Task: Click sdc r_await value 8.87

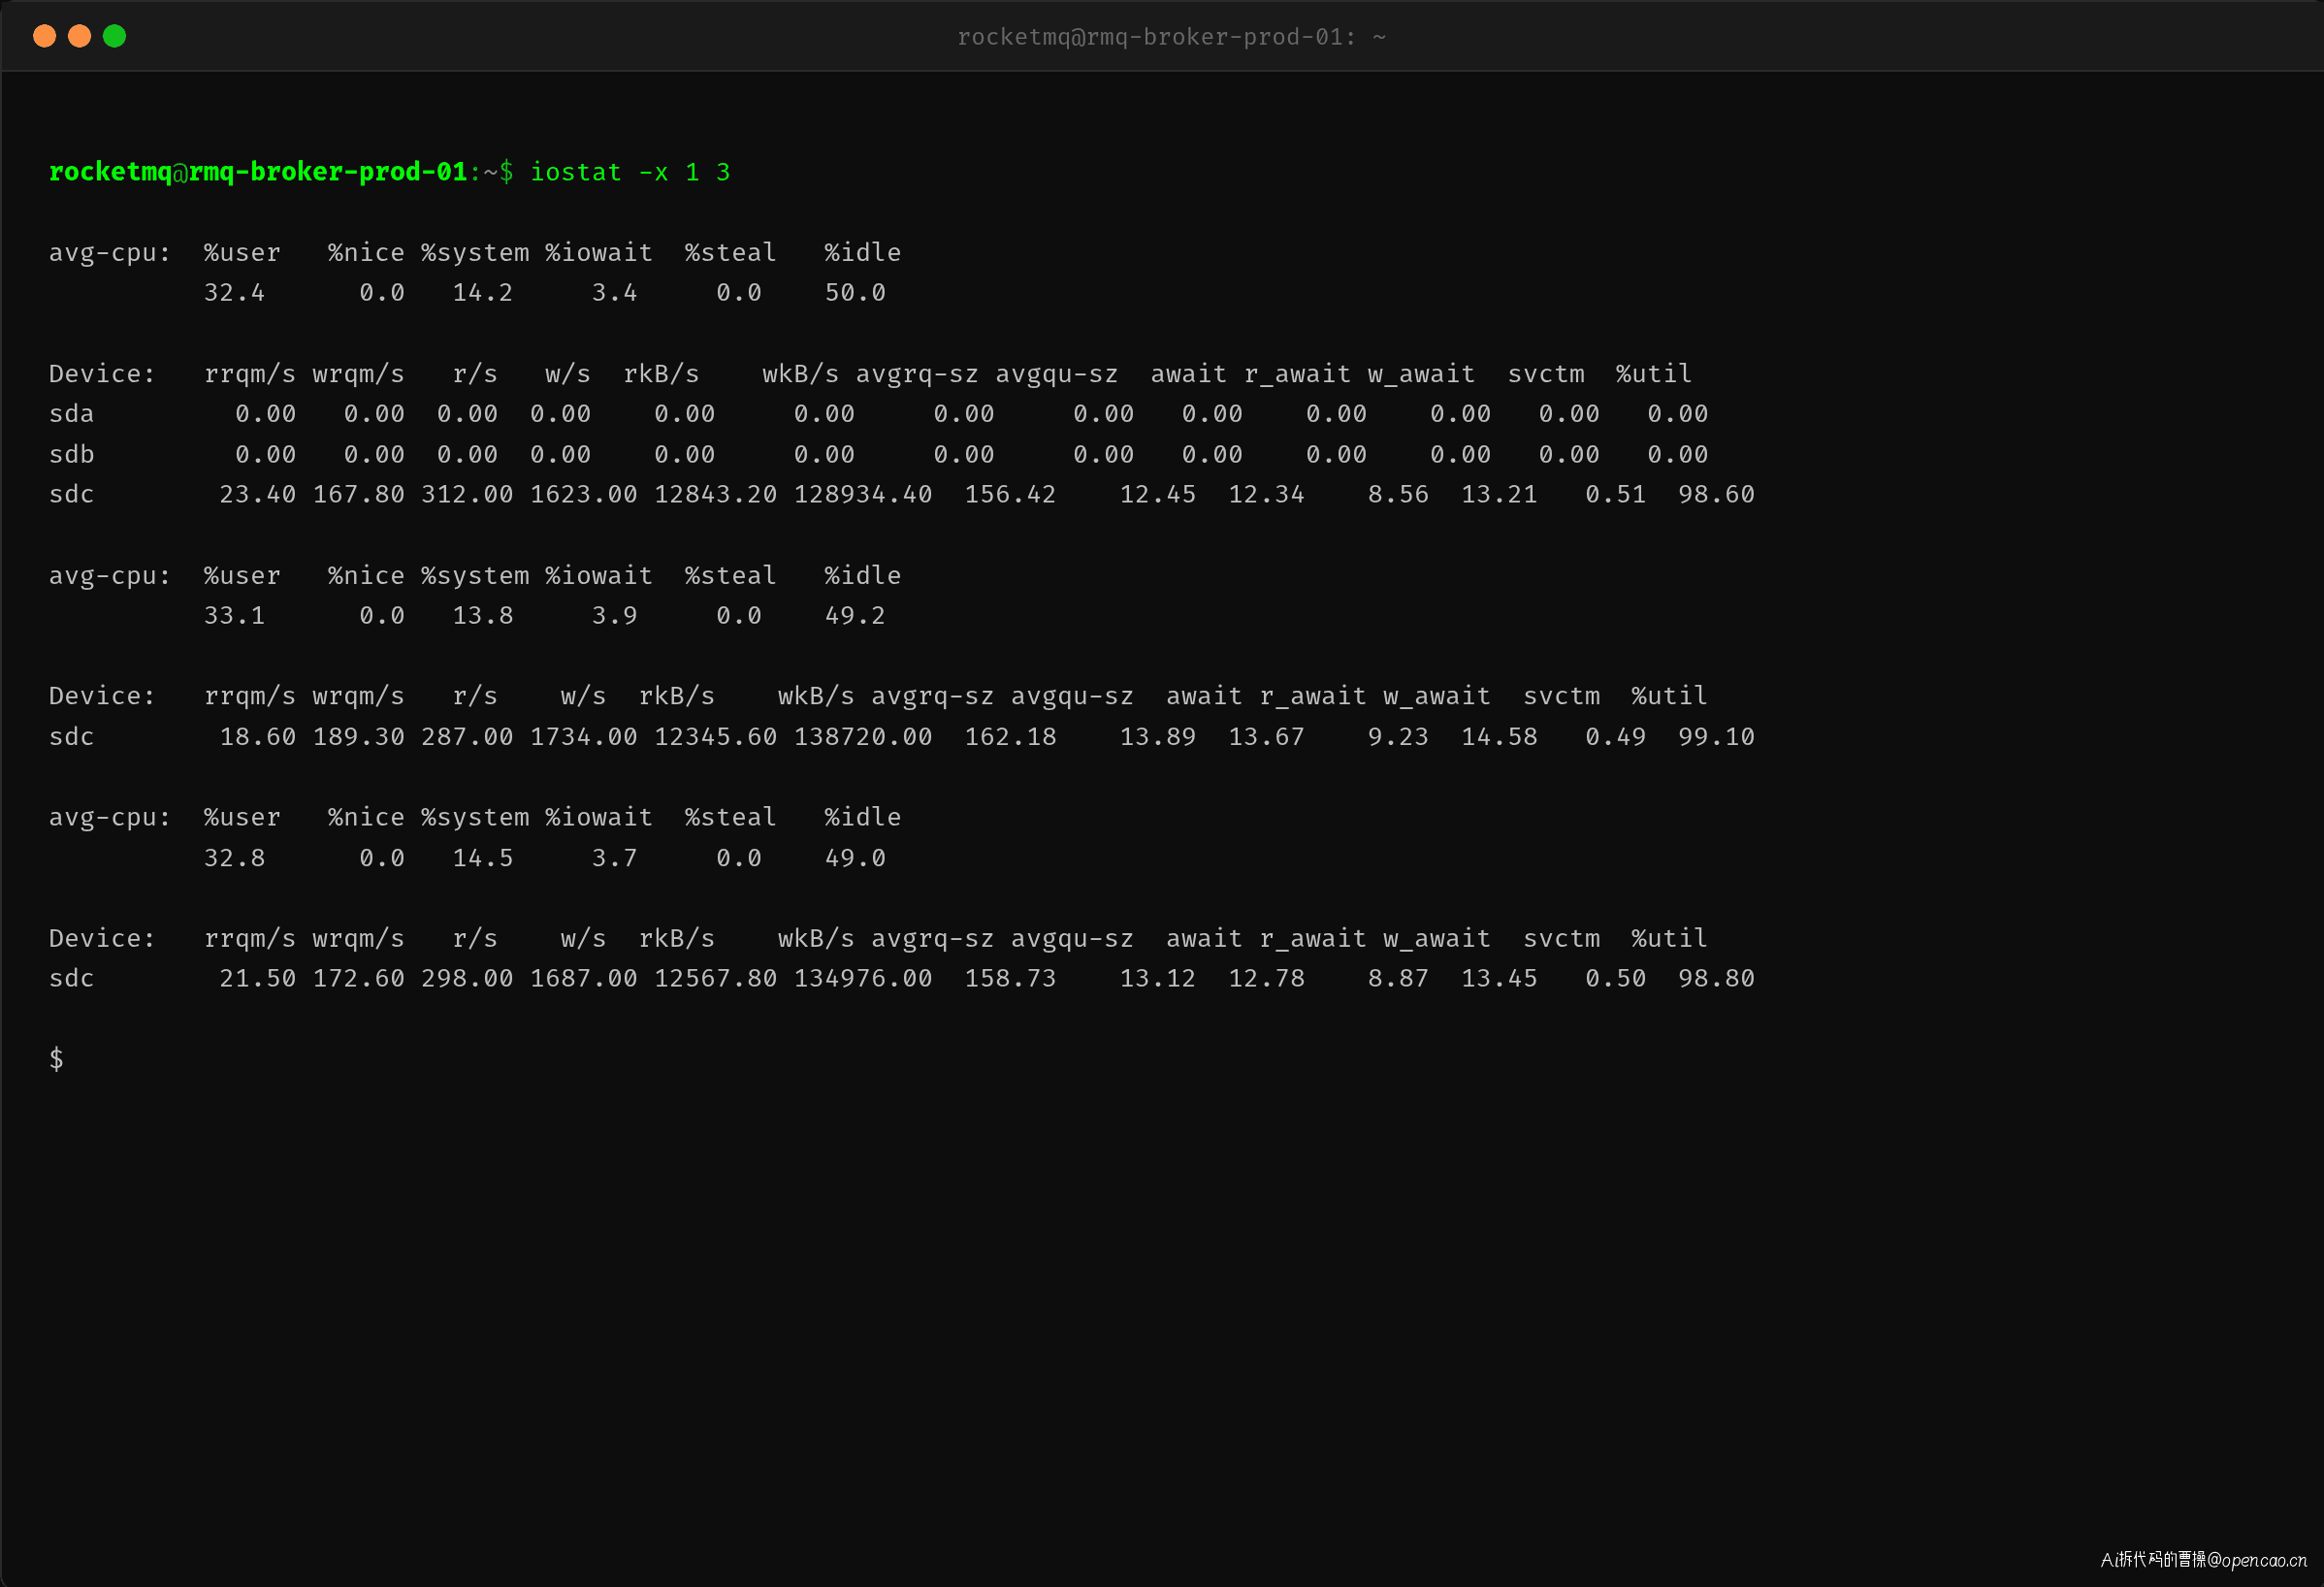Action: [1398, 979]
